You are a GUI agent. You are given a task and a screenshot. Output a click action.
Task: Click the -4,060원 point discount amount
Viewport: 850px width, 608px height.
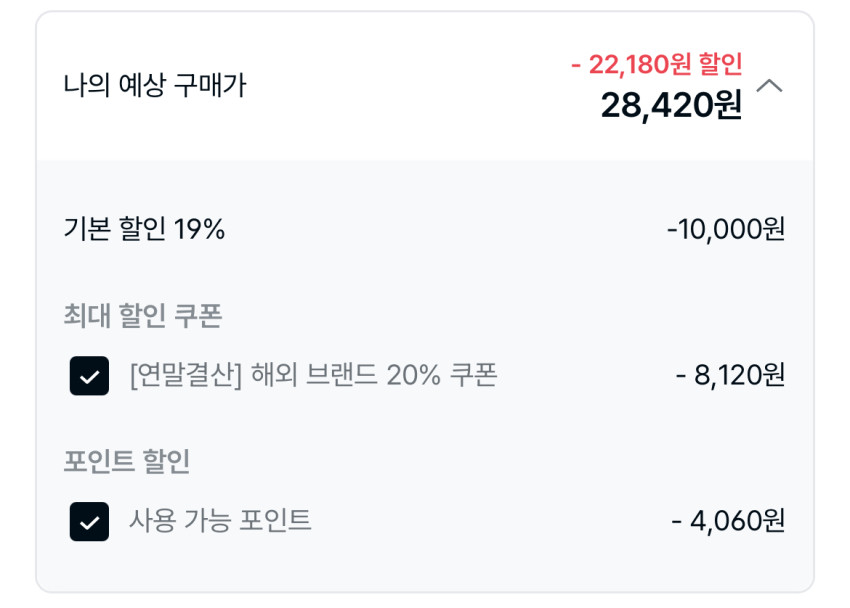coord(728,521)
